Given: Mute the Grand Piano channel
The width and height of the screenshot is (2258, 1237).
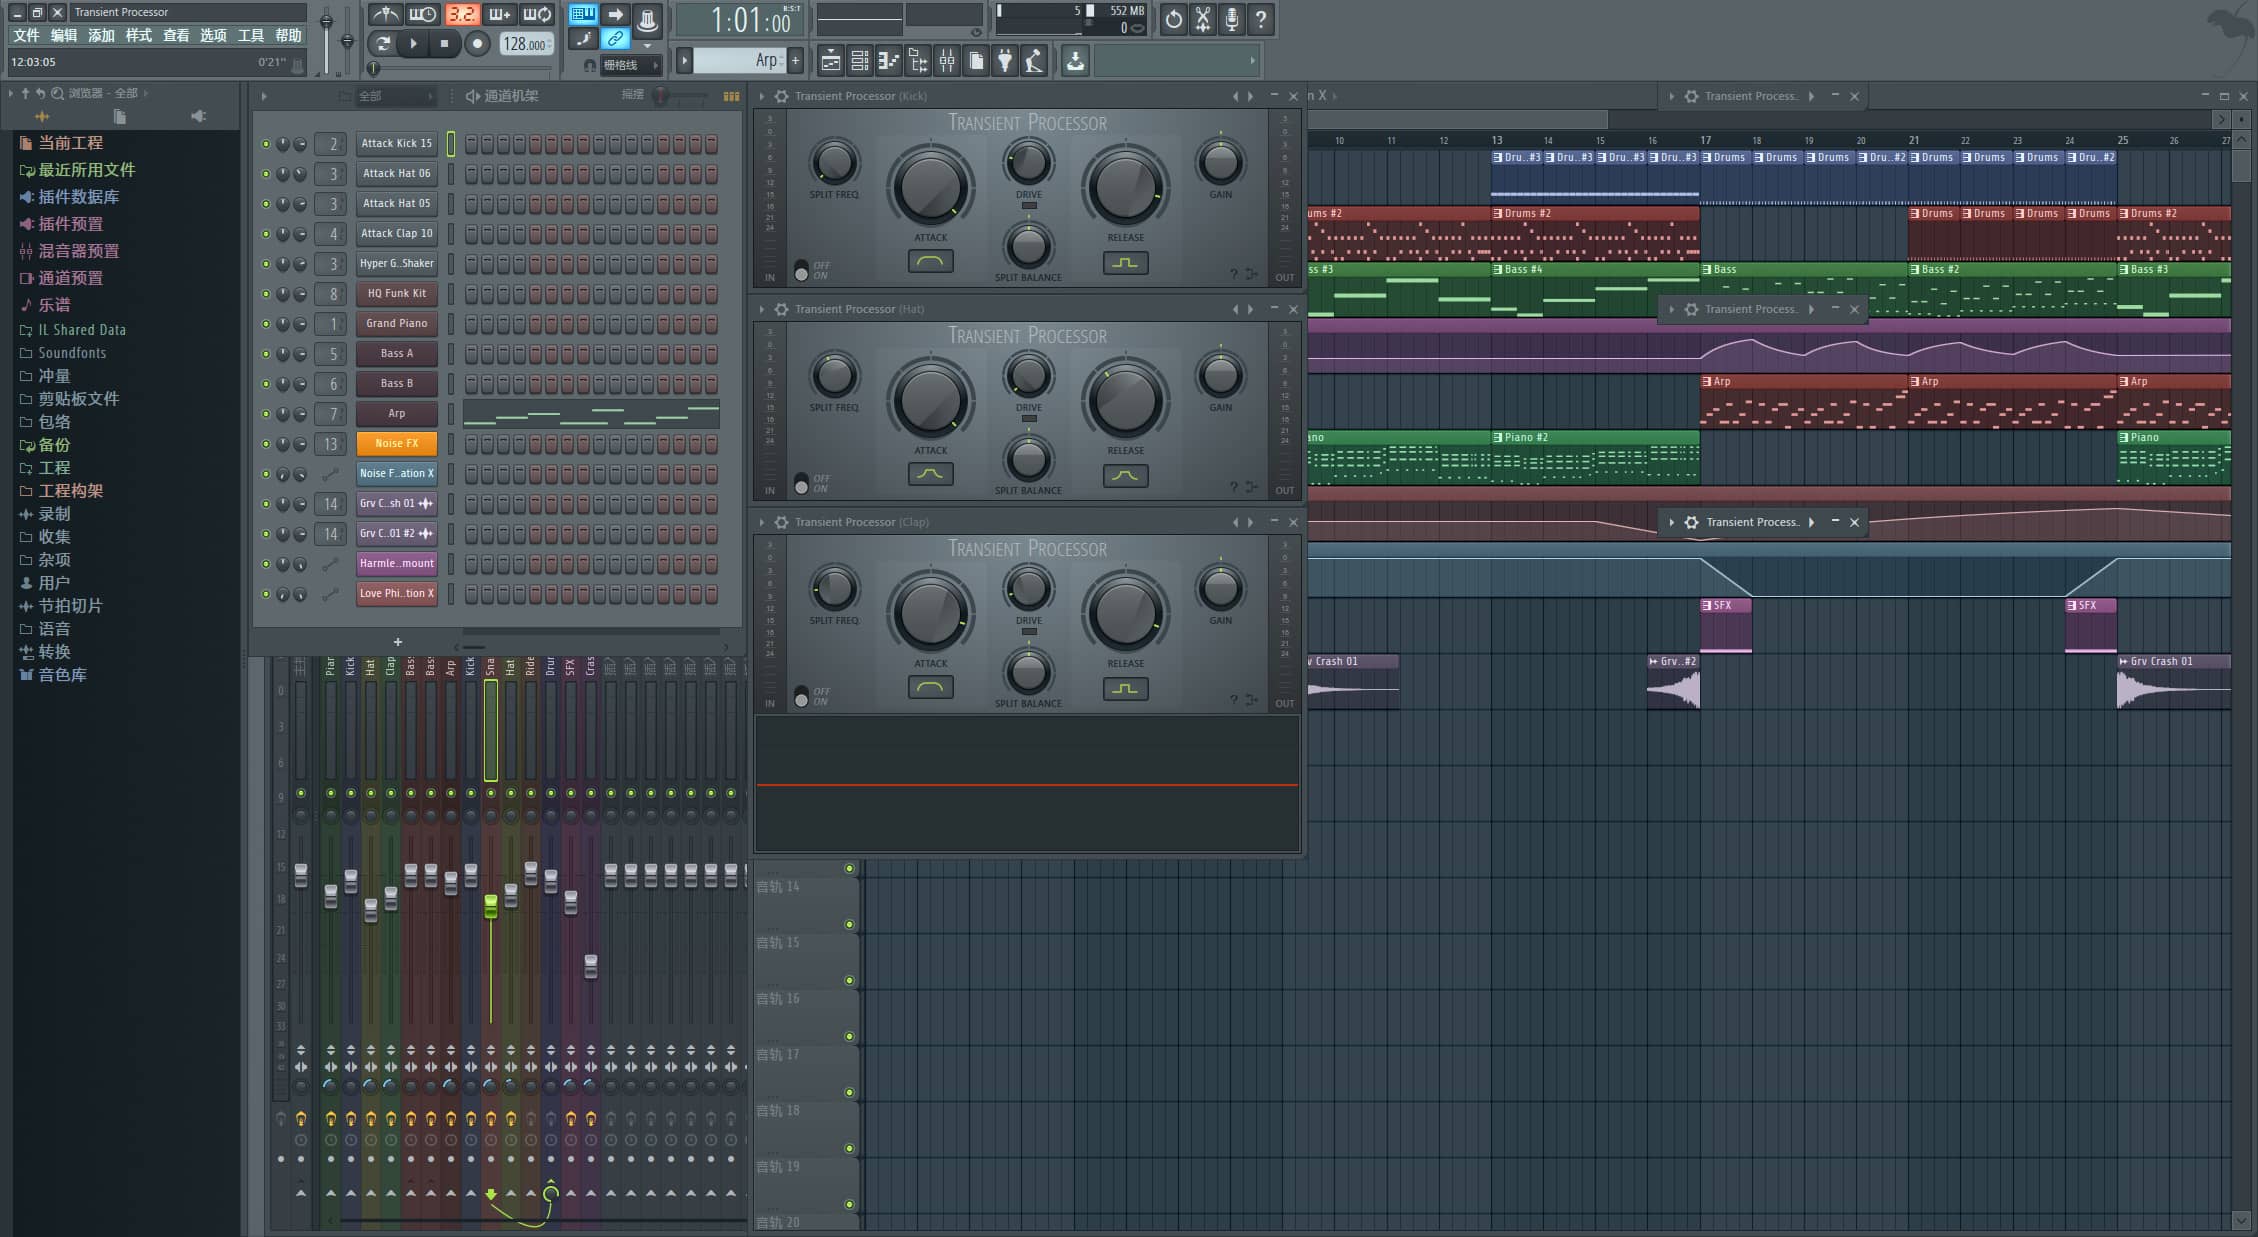Looking at the screenshot, I should [x=266, y=324].
